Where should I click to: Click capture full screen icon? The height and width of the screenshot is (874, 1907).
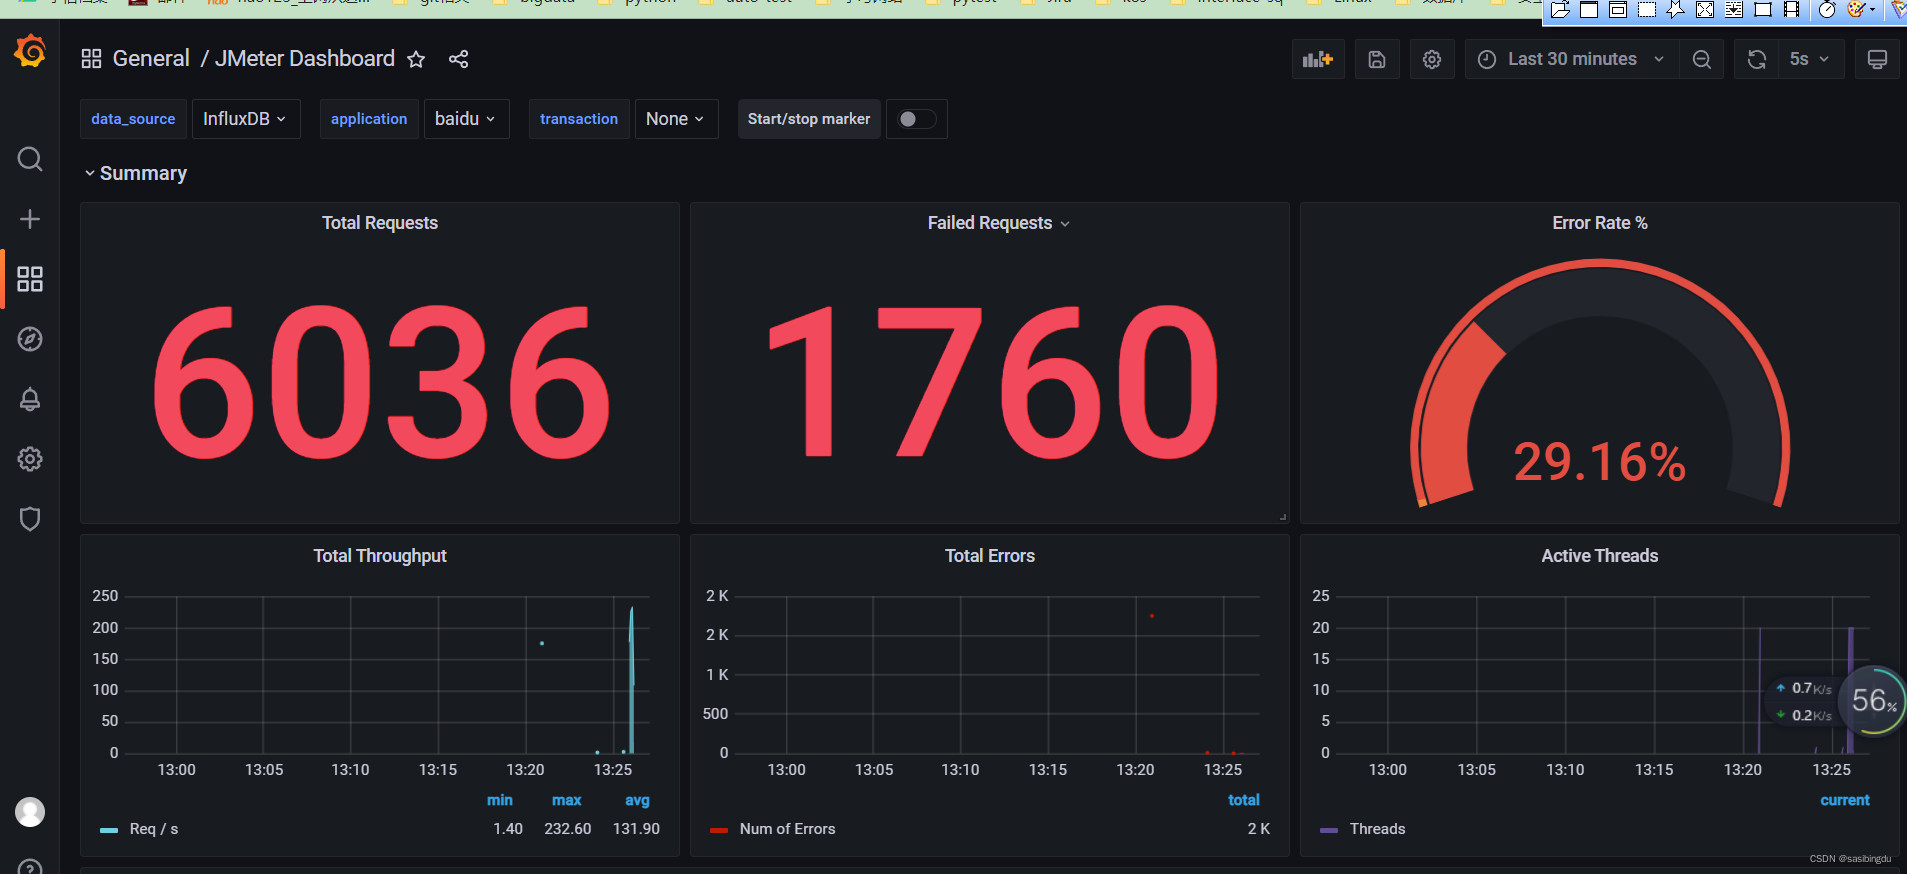click(x=1705, y=10)
